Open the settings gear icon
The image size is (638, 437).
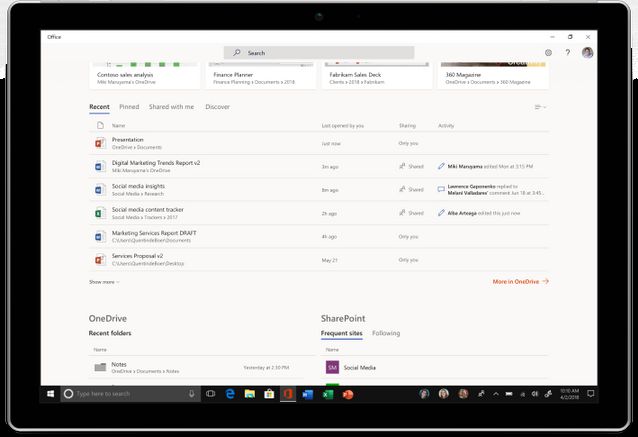pos(548,52)
